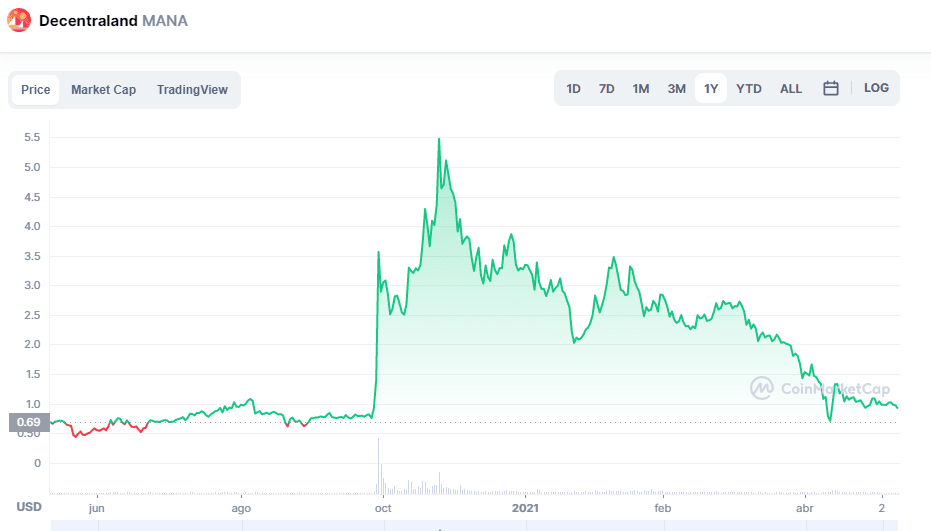Click the Decentraland logo icon
931x531 pixels.
point(20,20)
